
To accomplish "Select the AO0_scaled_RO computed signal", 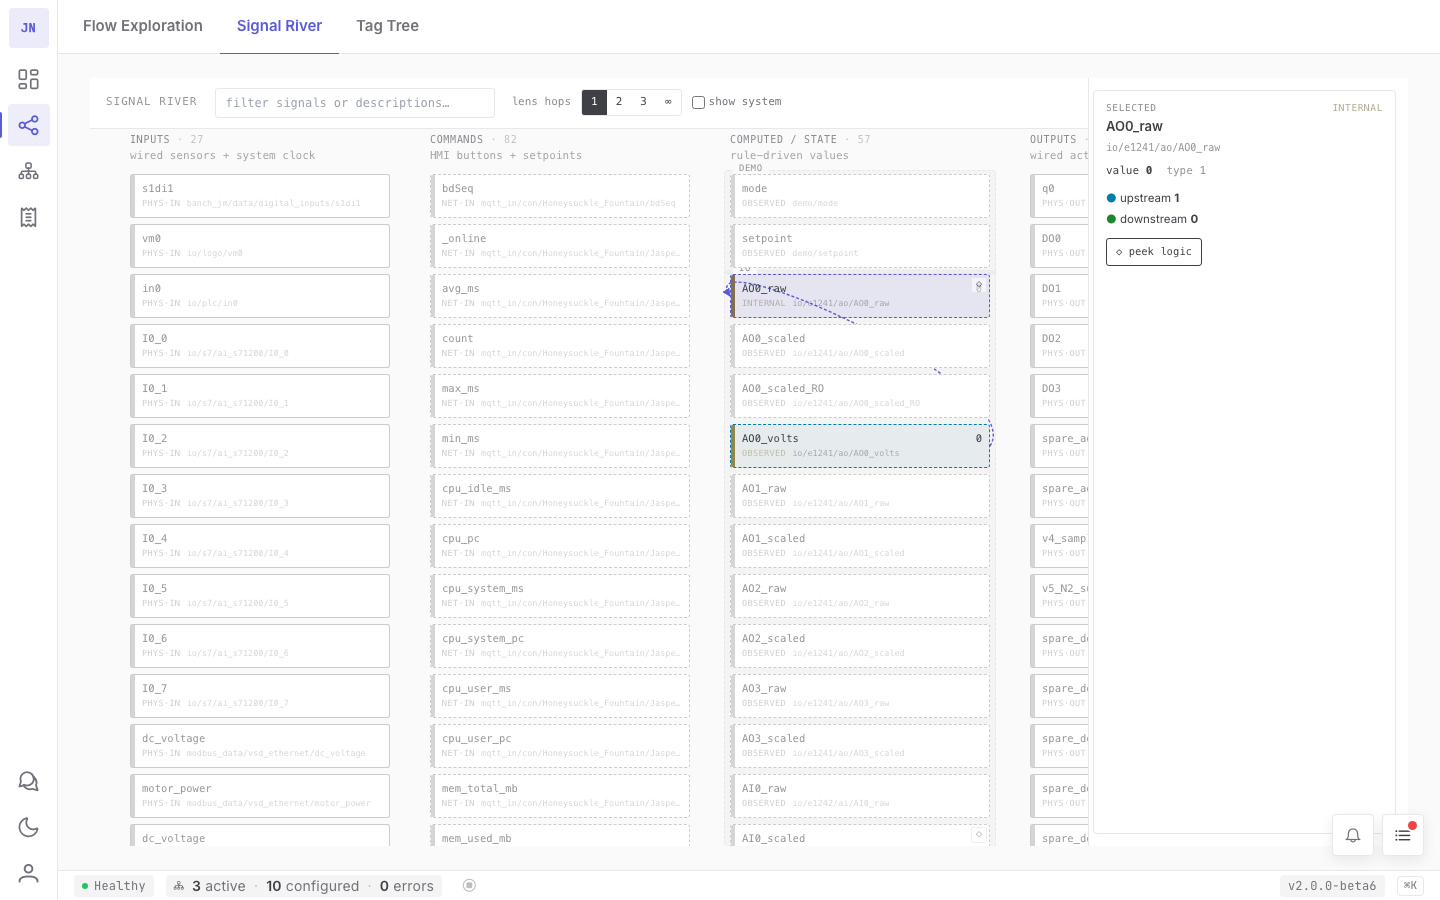I will (860, 396).
